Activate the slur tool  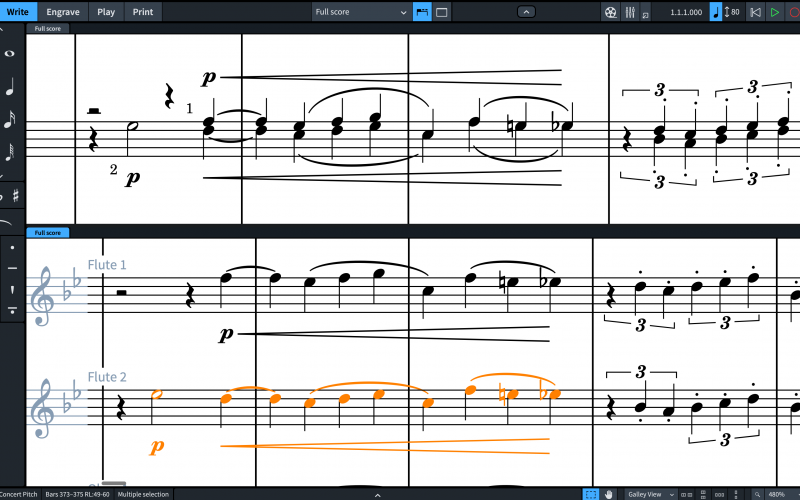[x=5, y=222]
